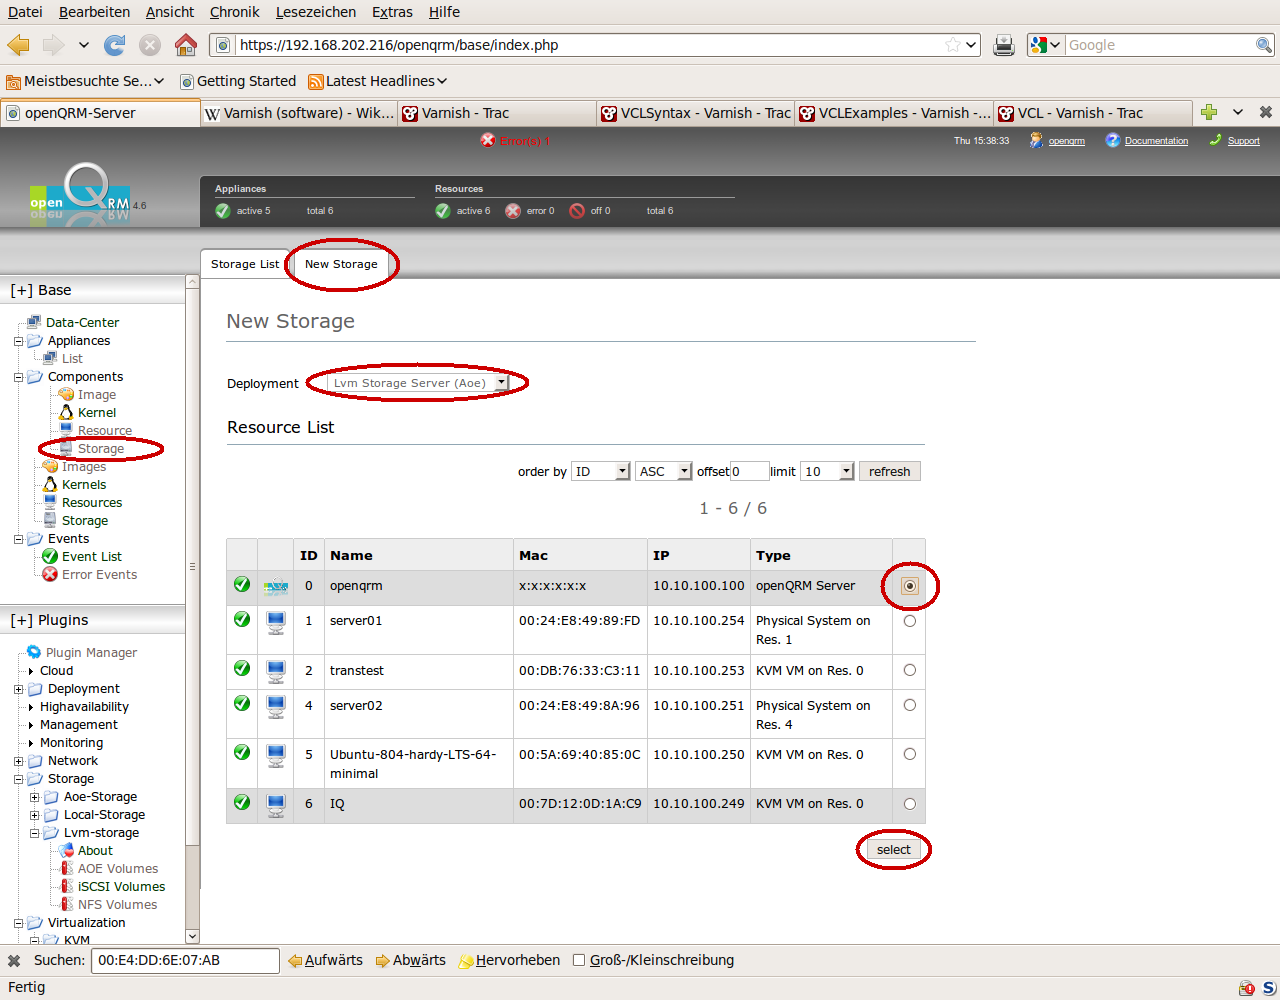Click the offset input field
Viewport: 1280px width, 1000px height.
click(x=749, y=471)
